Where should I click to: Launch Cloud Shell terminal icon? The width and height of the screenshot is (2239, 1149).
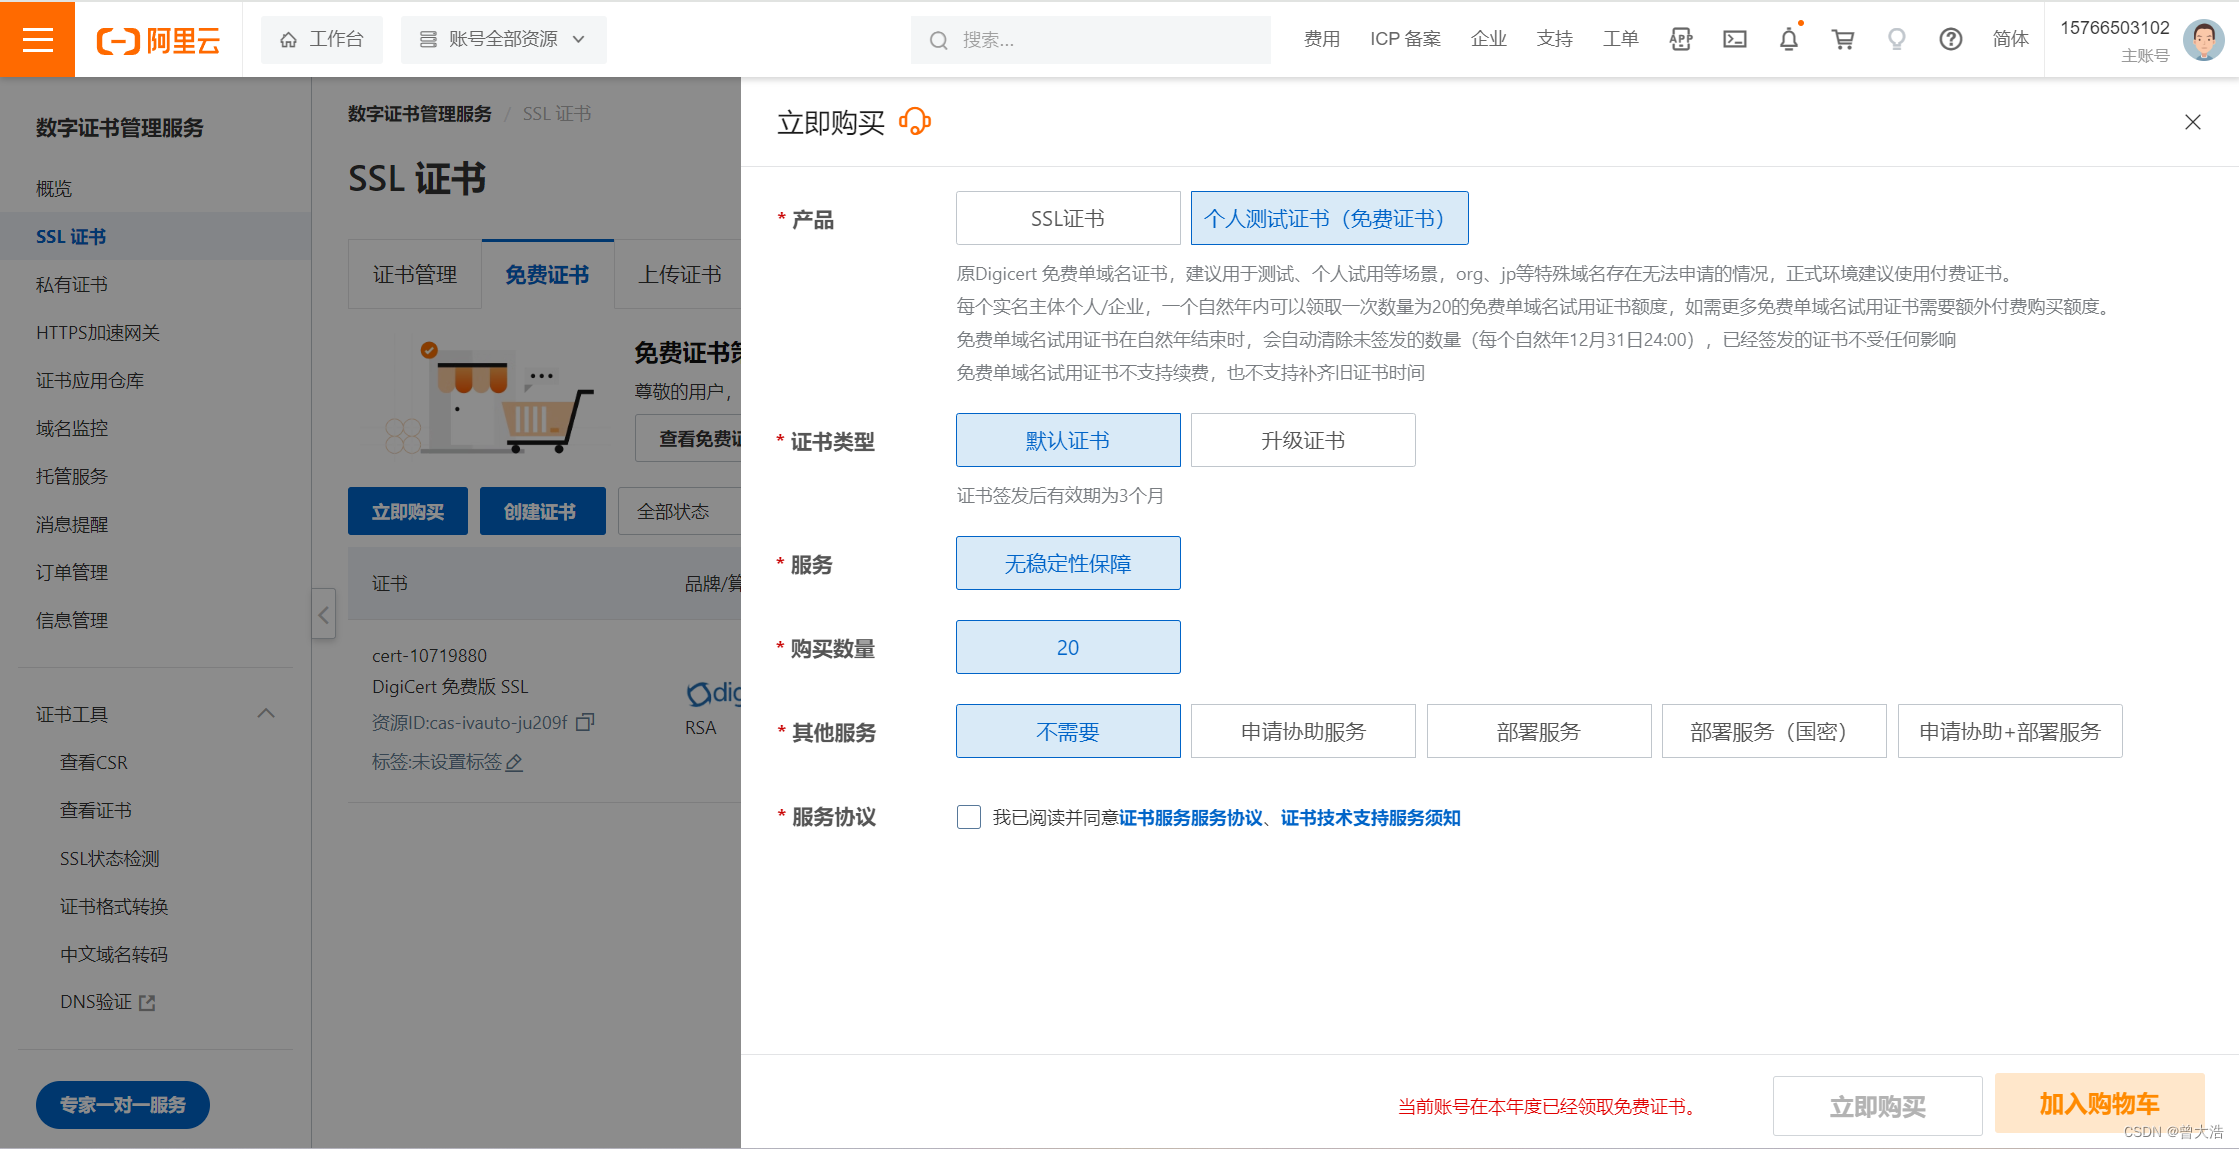[1735, 39]
